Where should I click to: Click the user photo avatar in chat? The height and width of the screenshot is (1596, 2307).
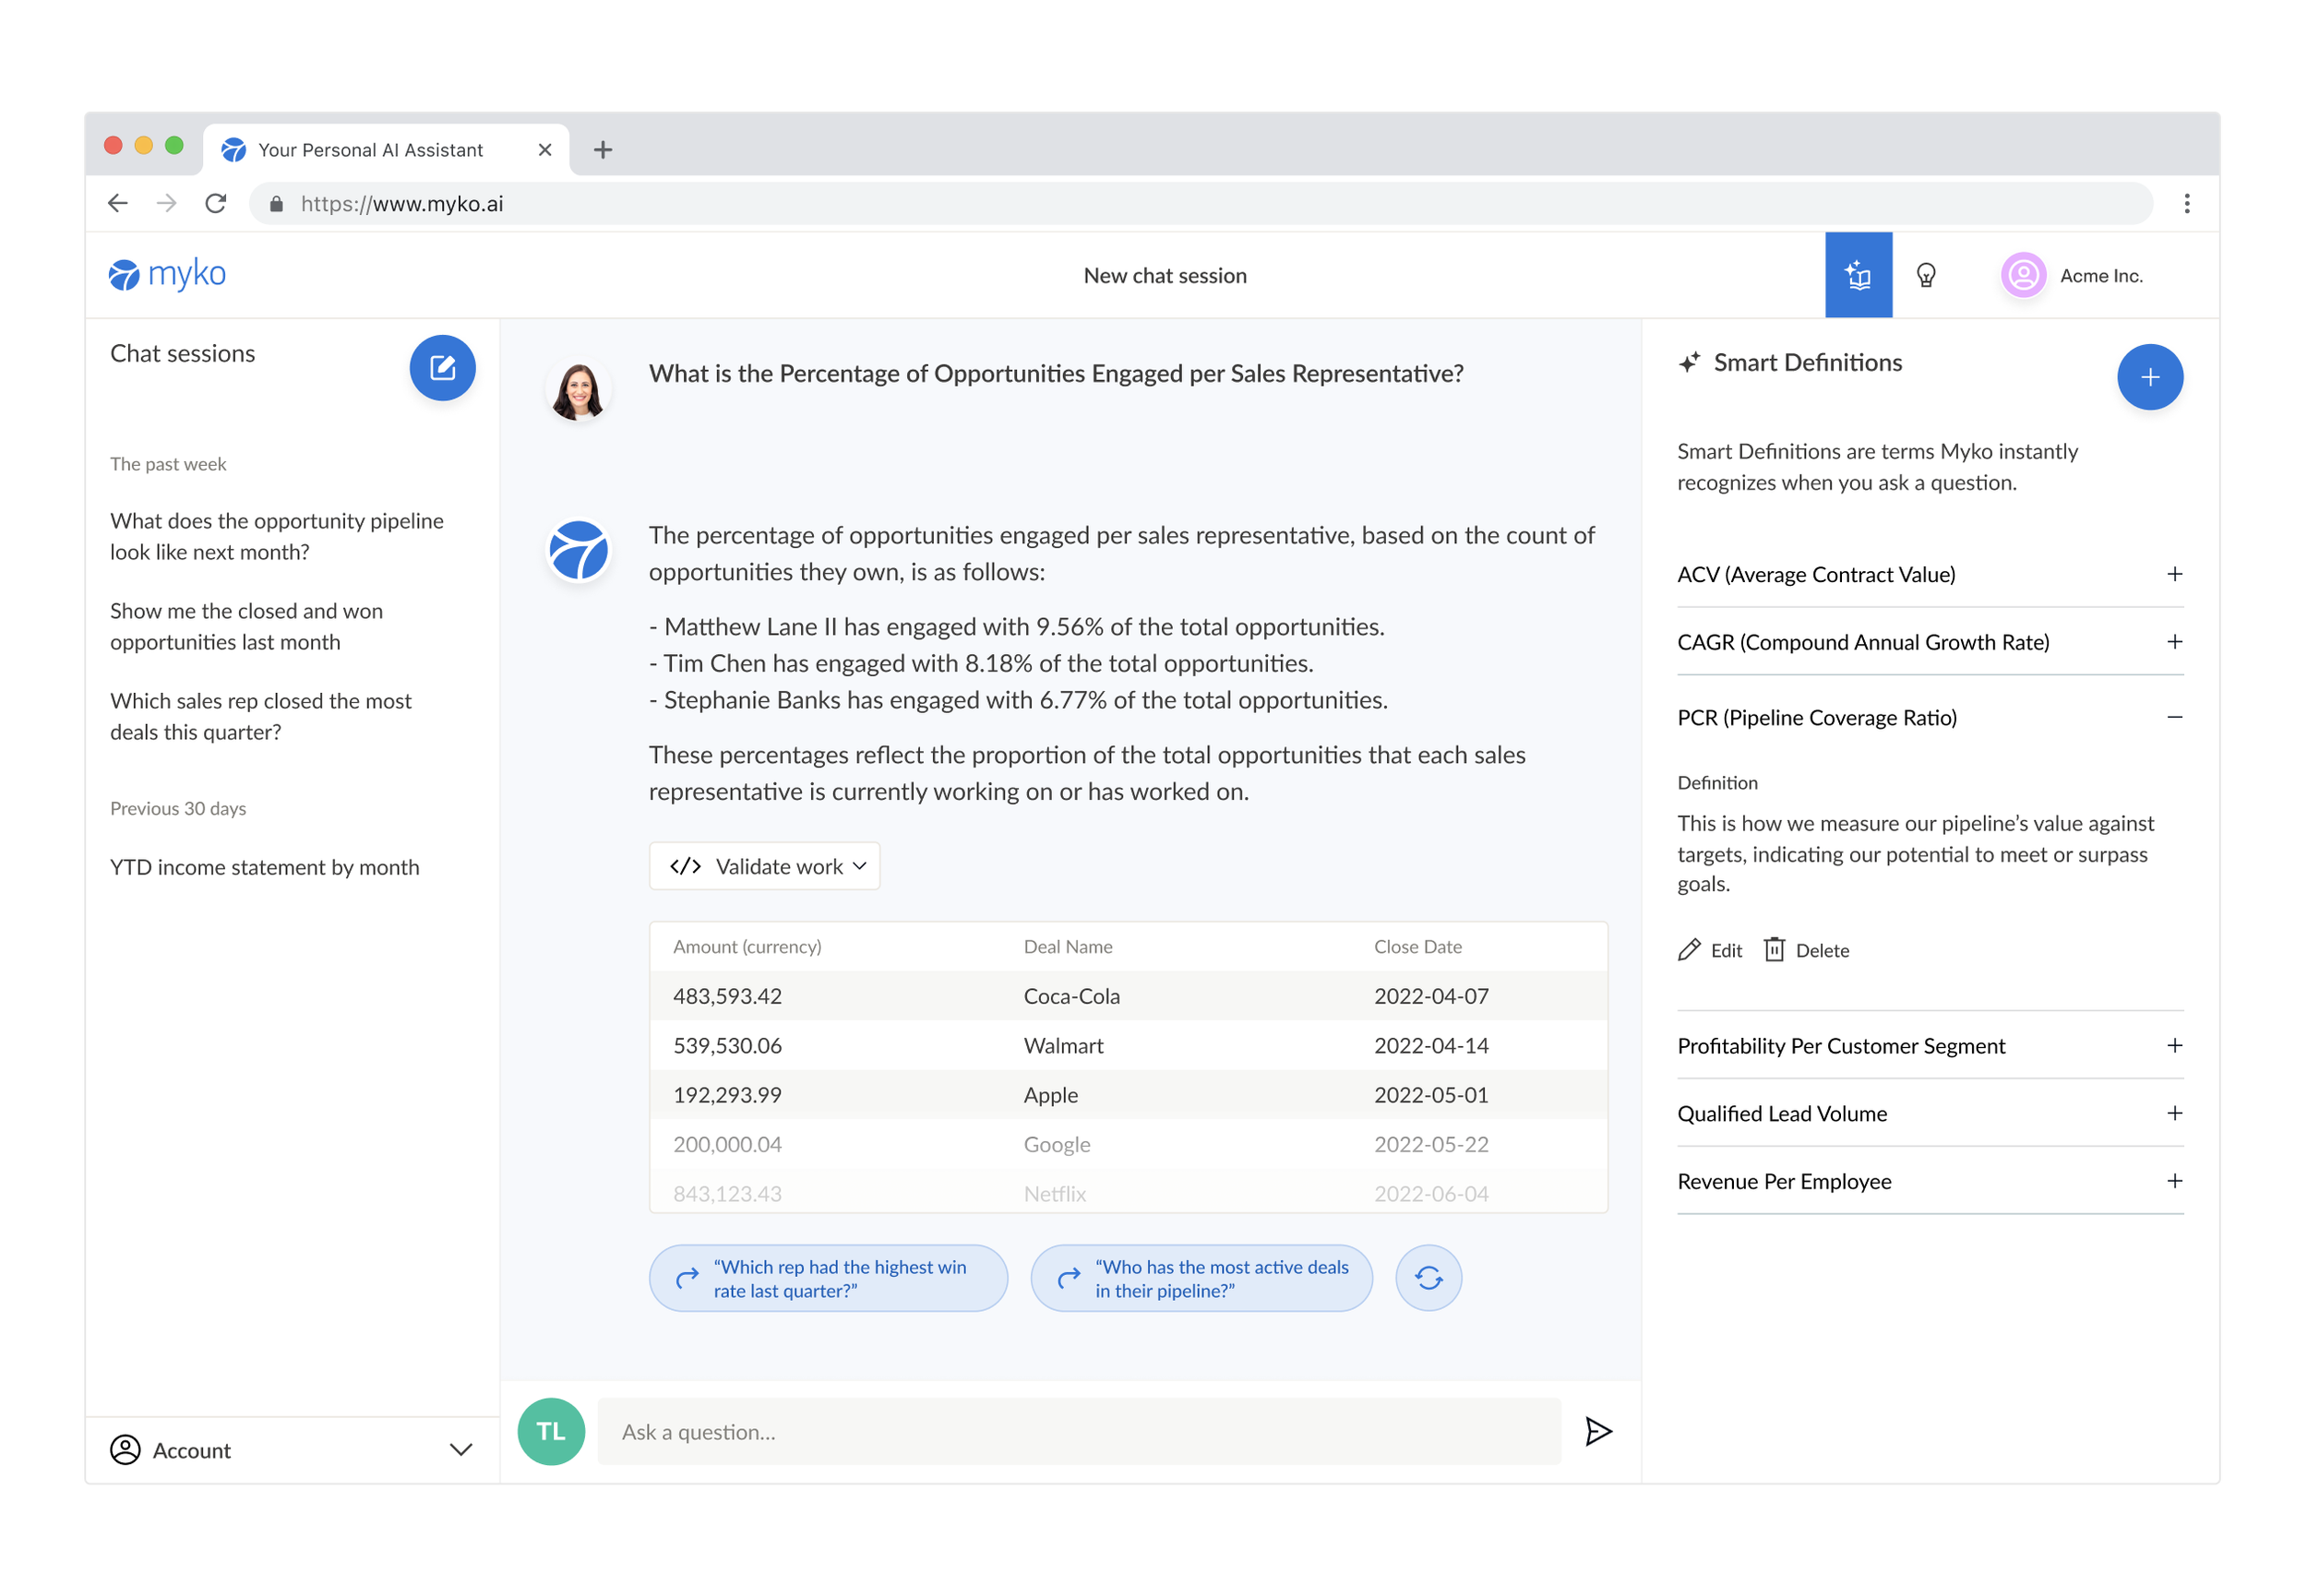pos(578,390)
